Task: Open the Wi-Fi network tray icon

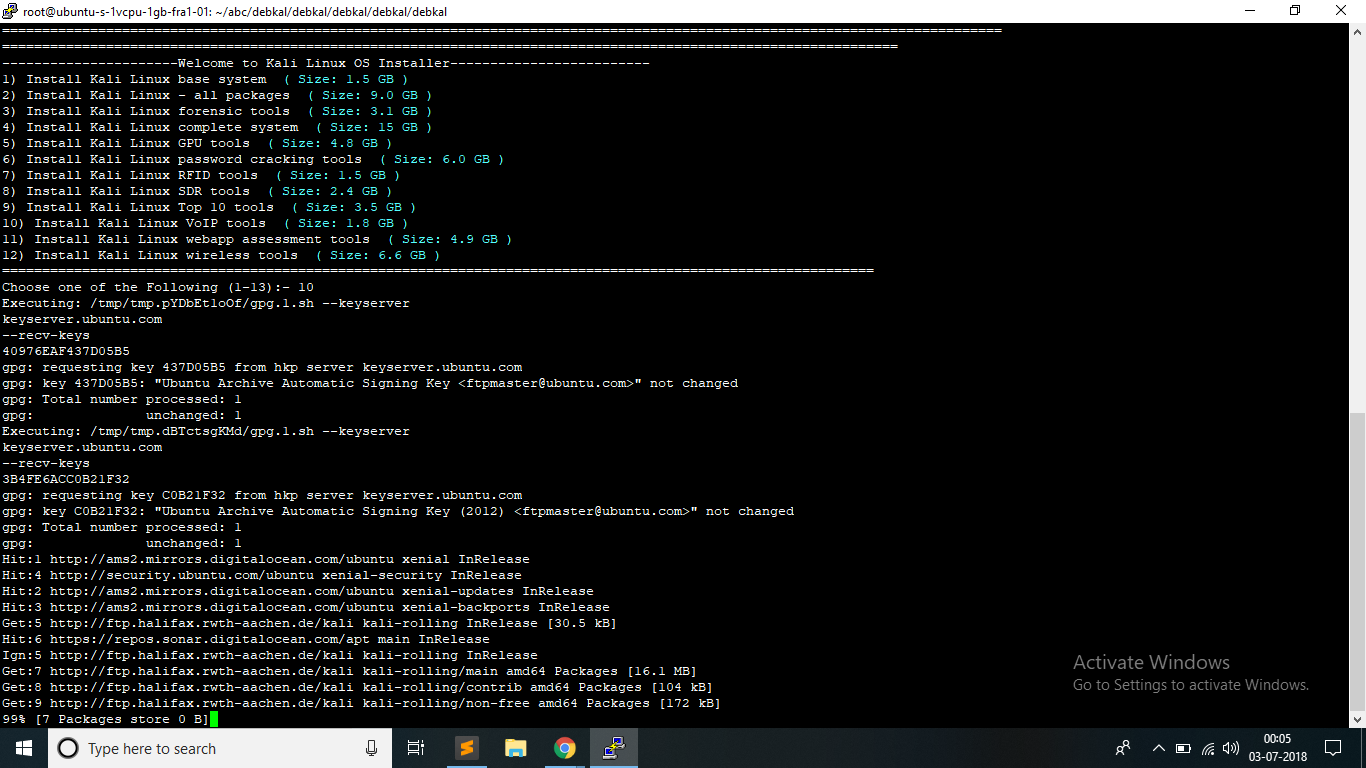Action: point(1208,748)
